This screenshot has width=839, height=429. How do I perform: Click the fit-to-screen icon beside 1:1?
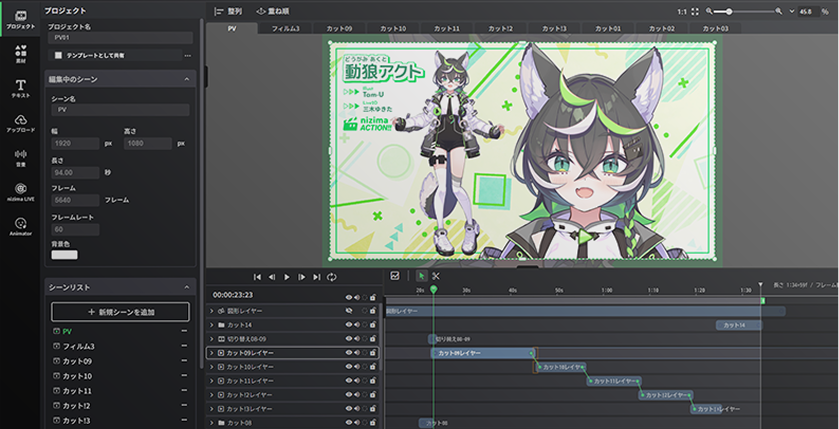(695, 11)
